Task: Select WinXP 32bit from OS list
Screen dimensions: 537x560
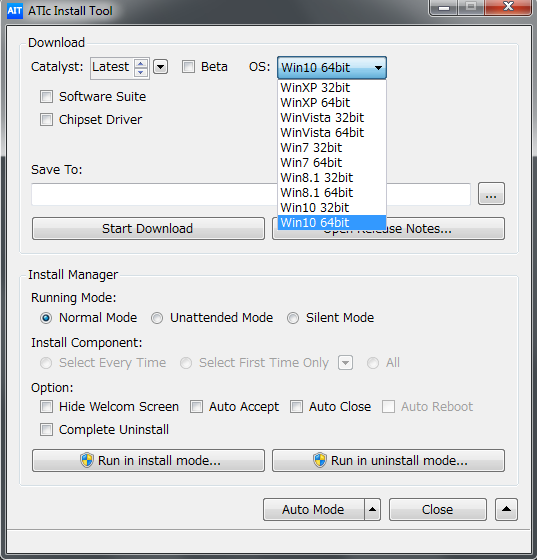Action: 332,88
